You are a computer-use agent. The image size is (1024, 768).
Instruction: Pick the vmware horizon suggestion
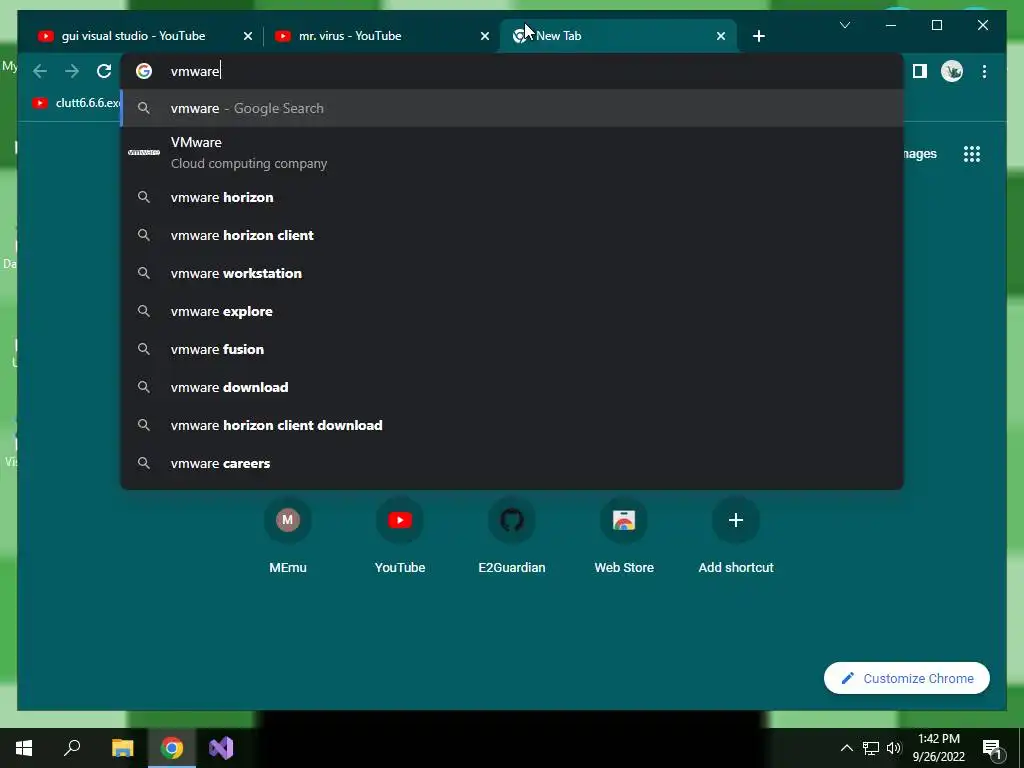[512, 197]
